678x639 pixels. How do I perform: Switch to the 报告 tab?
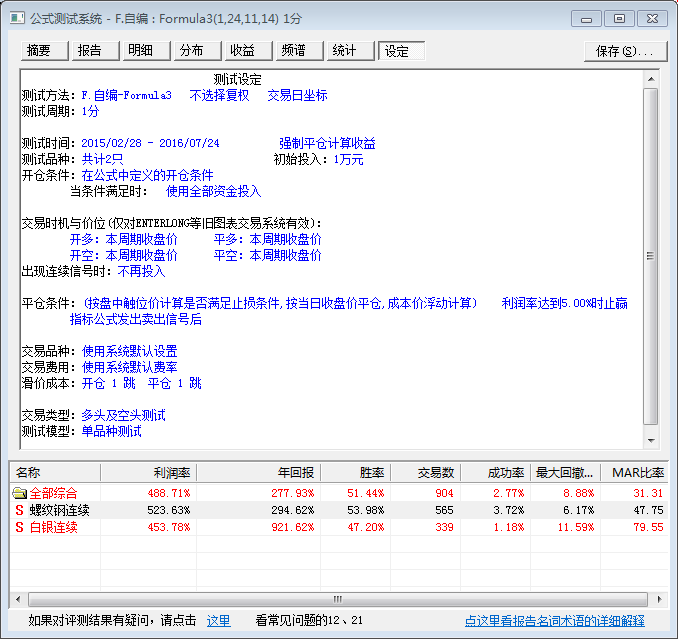point(96,51)
